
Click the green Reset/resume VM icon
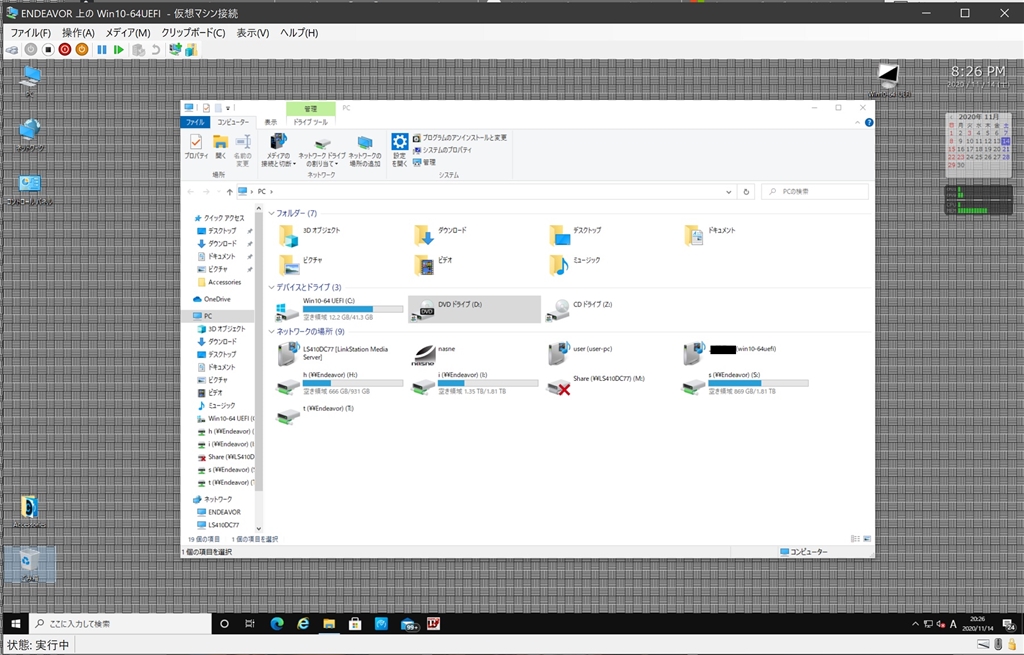[x=118, y=50]
